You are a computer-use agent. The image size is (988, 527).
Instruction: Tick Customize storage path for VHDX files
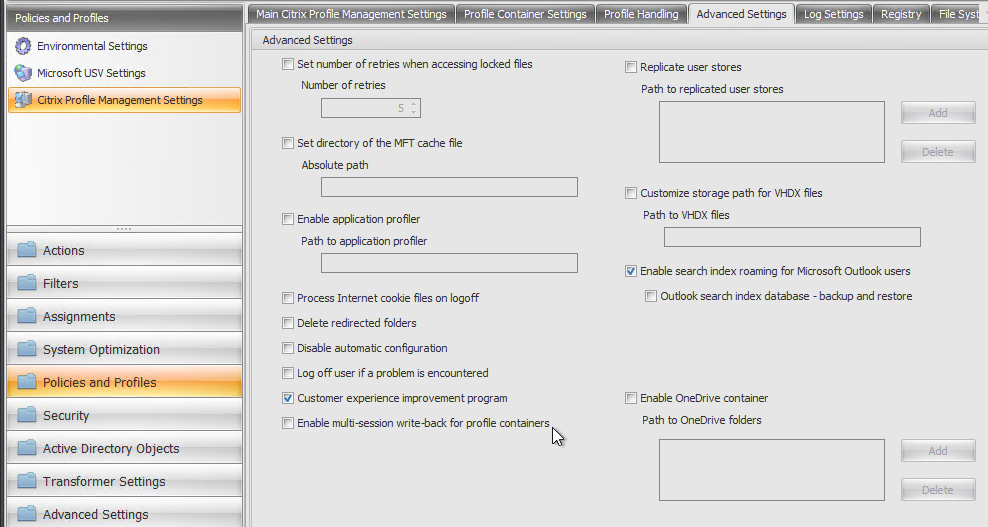coord(631,193)
